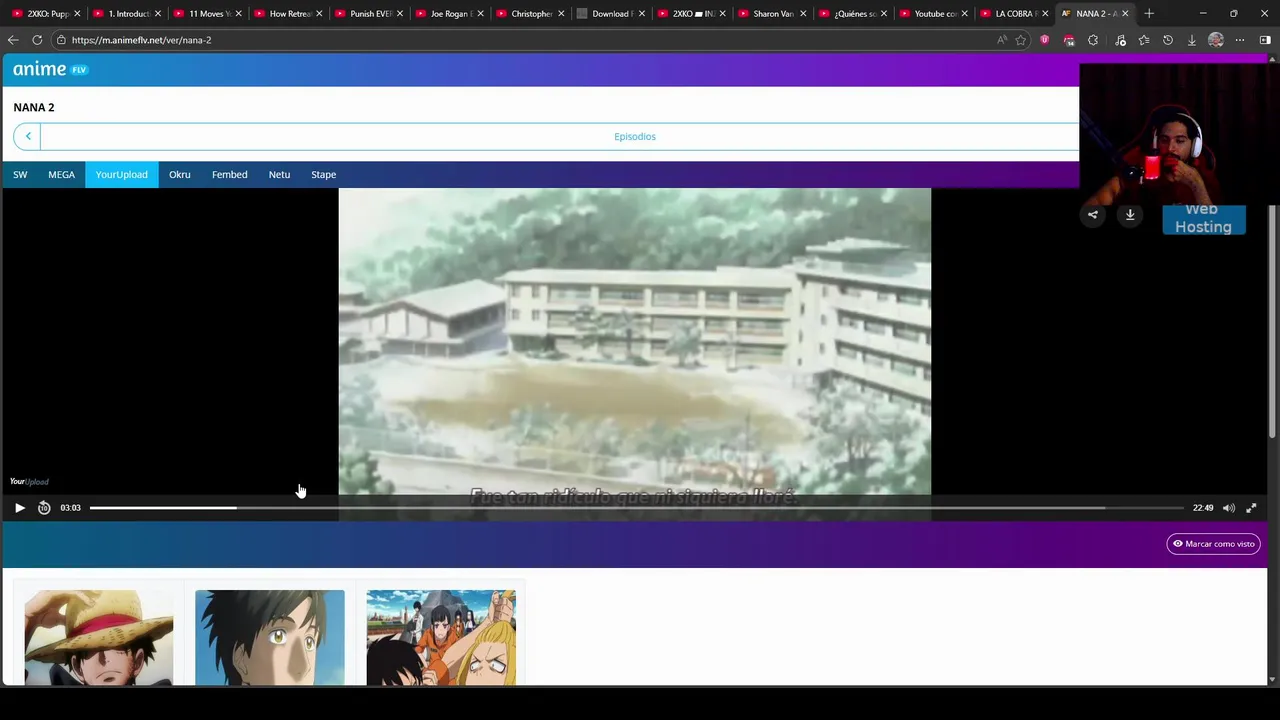Open the red extension with 14 badge

(x=1069, y=40)
